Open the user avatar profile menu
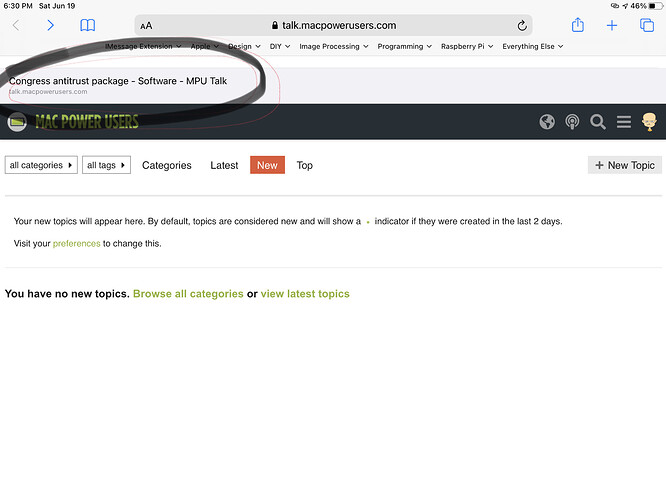 tap(649, 122)
